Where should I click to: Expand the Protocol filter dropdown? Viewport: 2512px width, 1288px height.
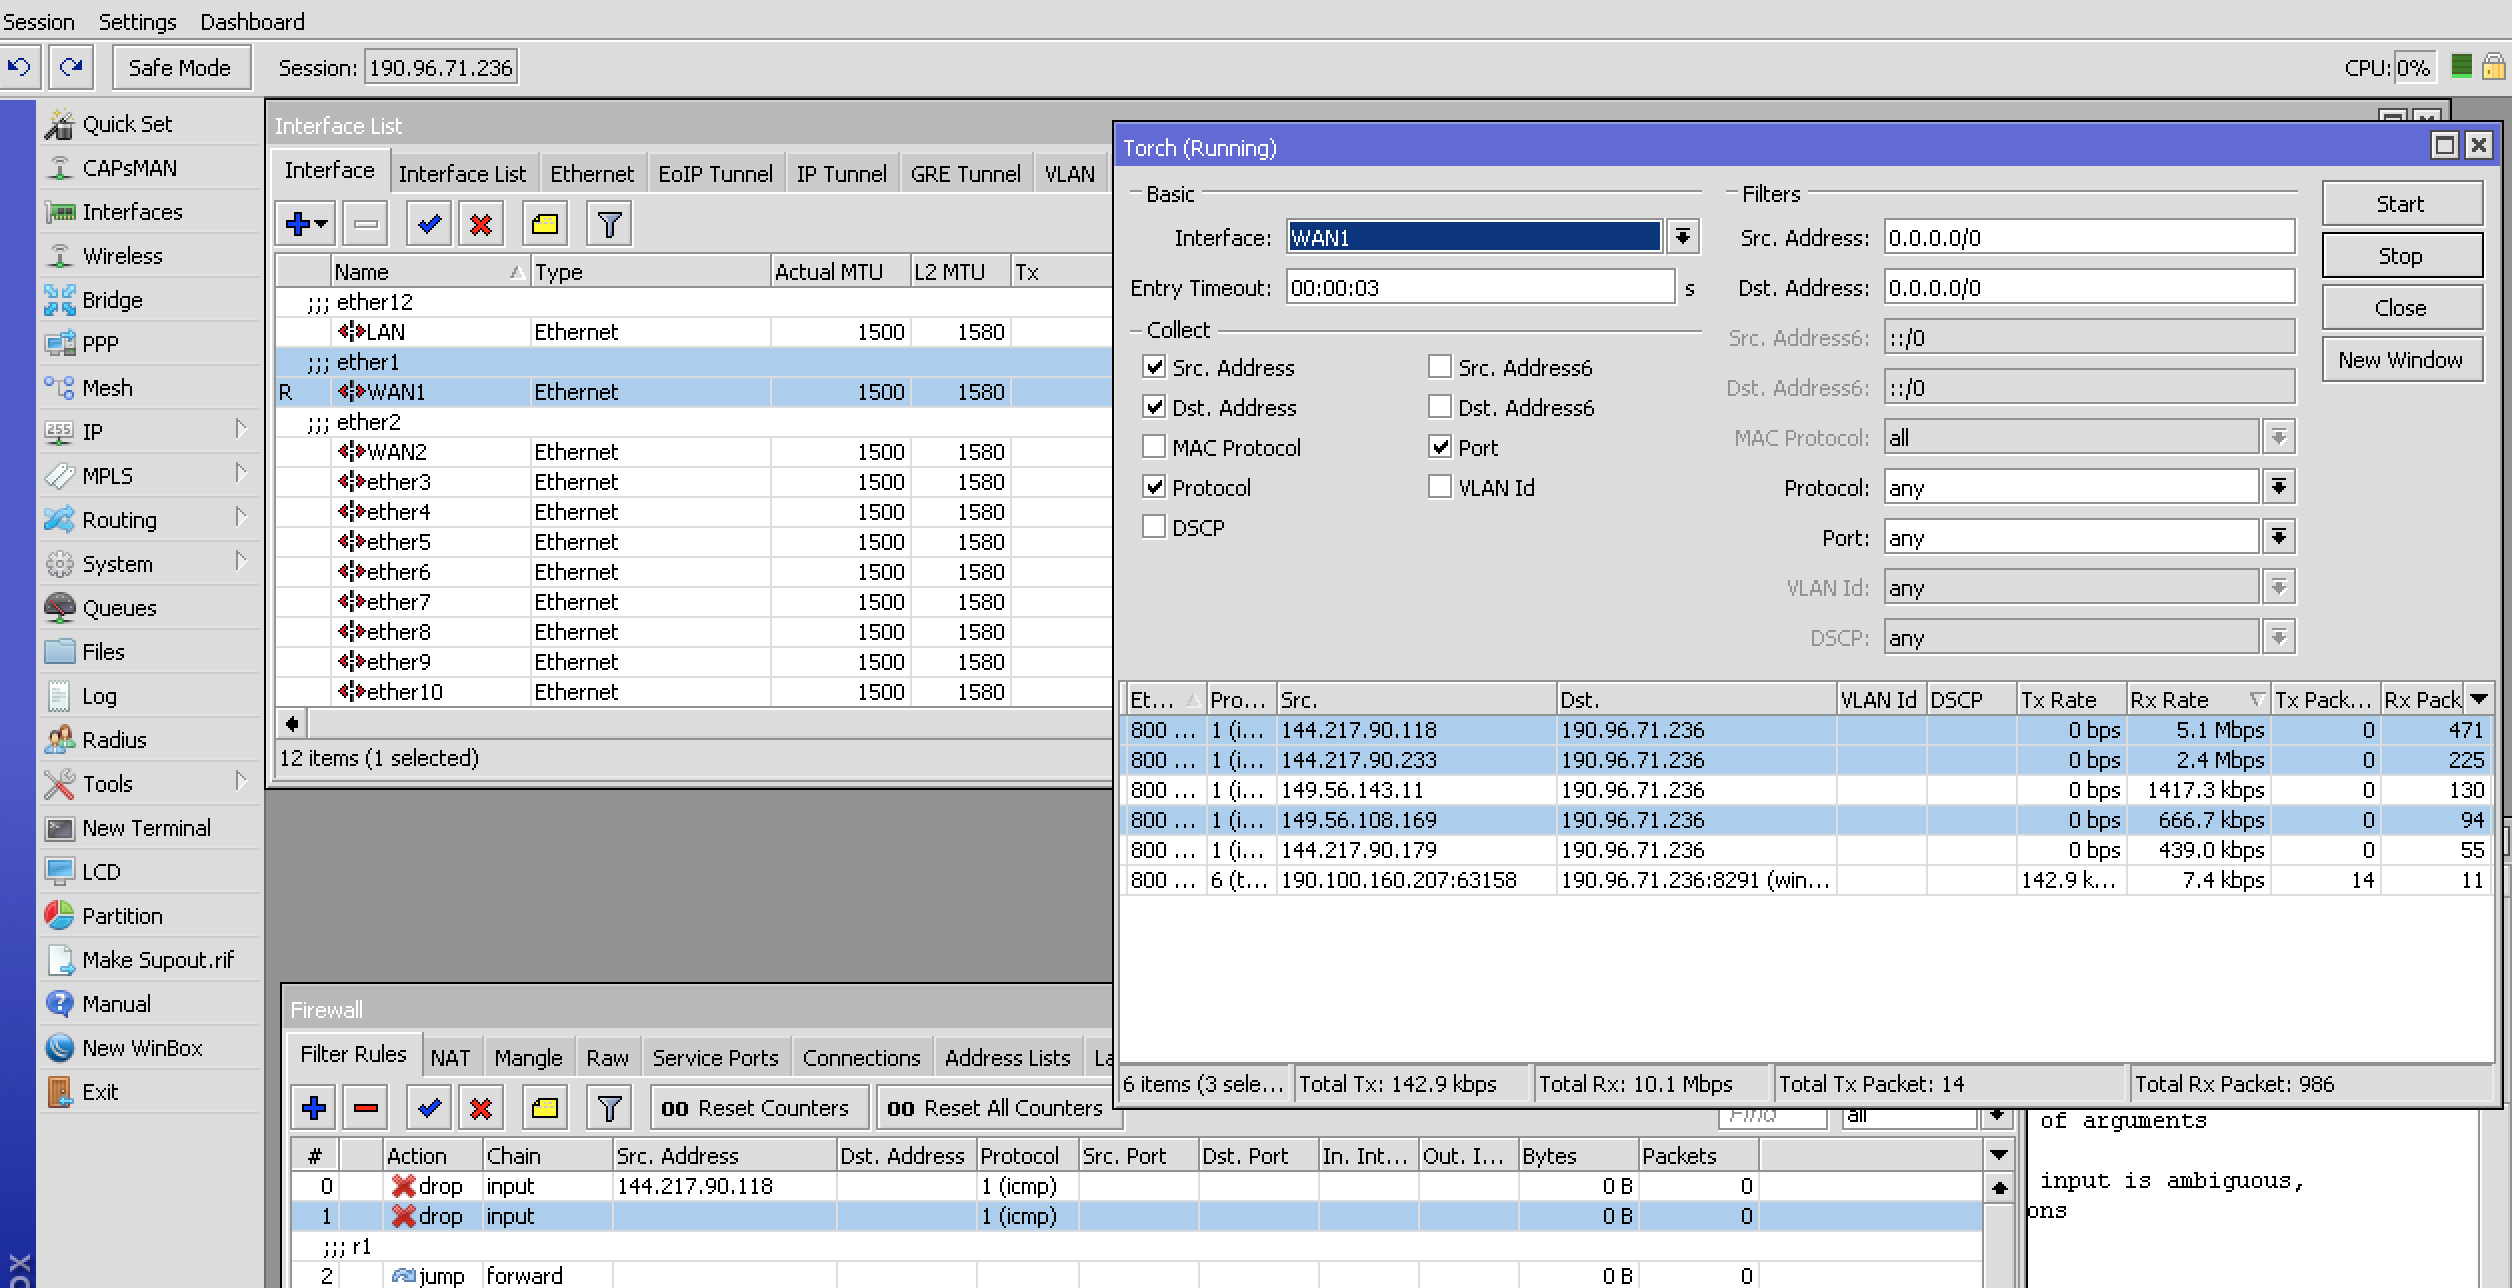coord(2278,488)
